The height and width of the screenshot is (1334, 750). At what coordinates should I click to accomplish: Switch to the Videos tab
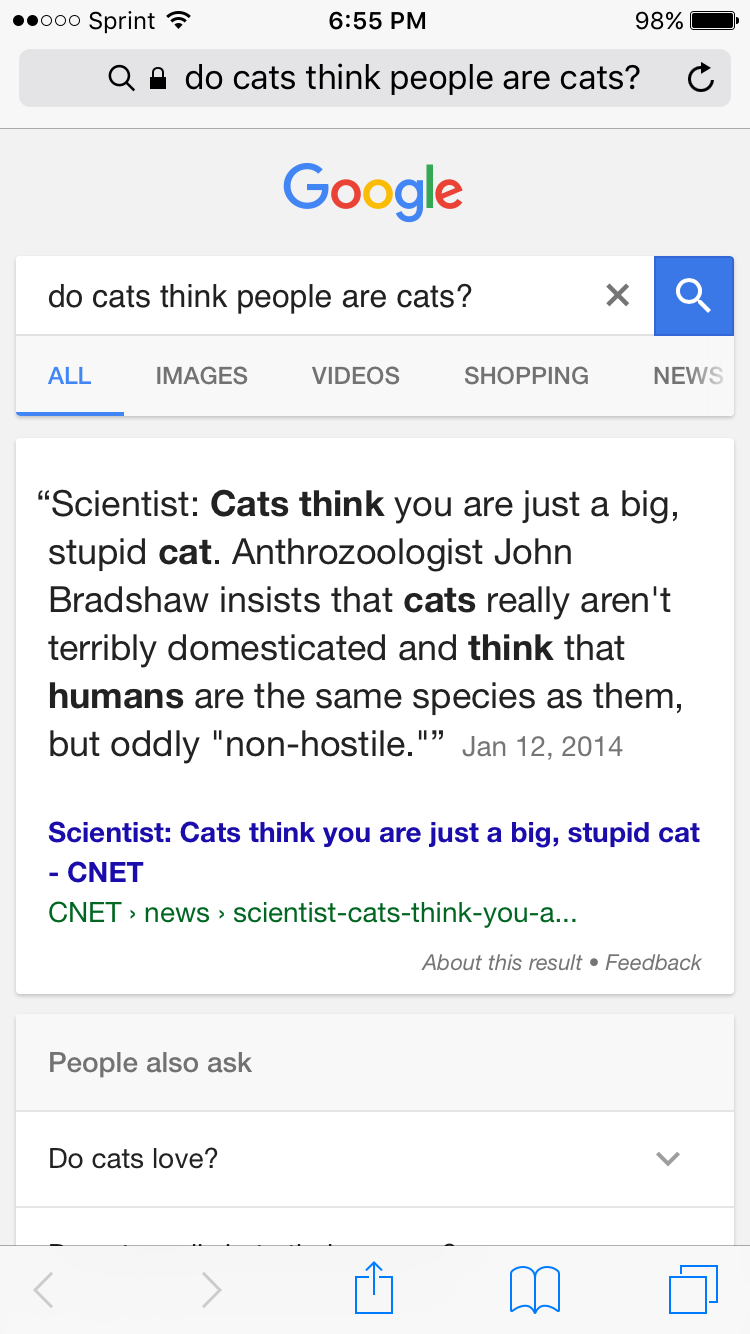click(x=356, y=376)
